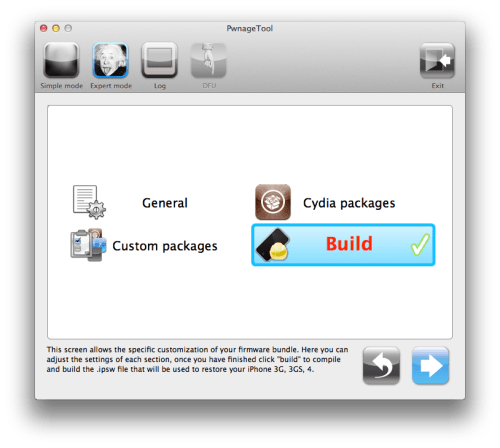This screenshot has height=448, width=500.
Task: Click the Simple mode caption
Action: (61, 86)
